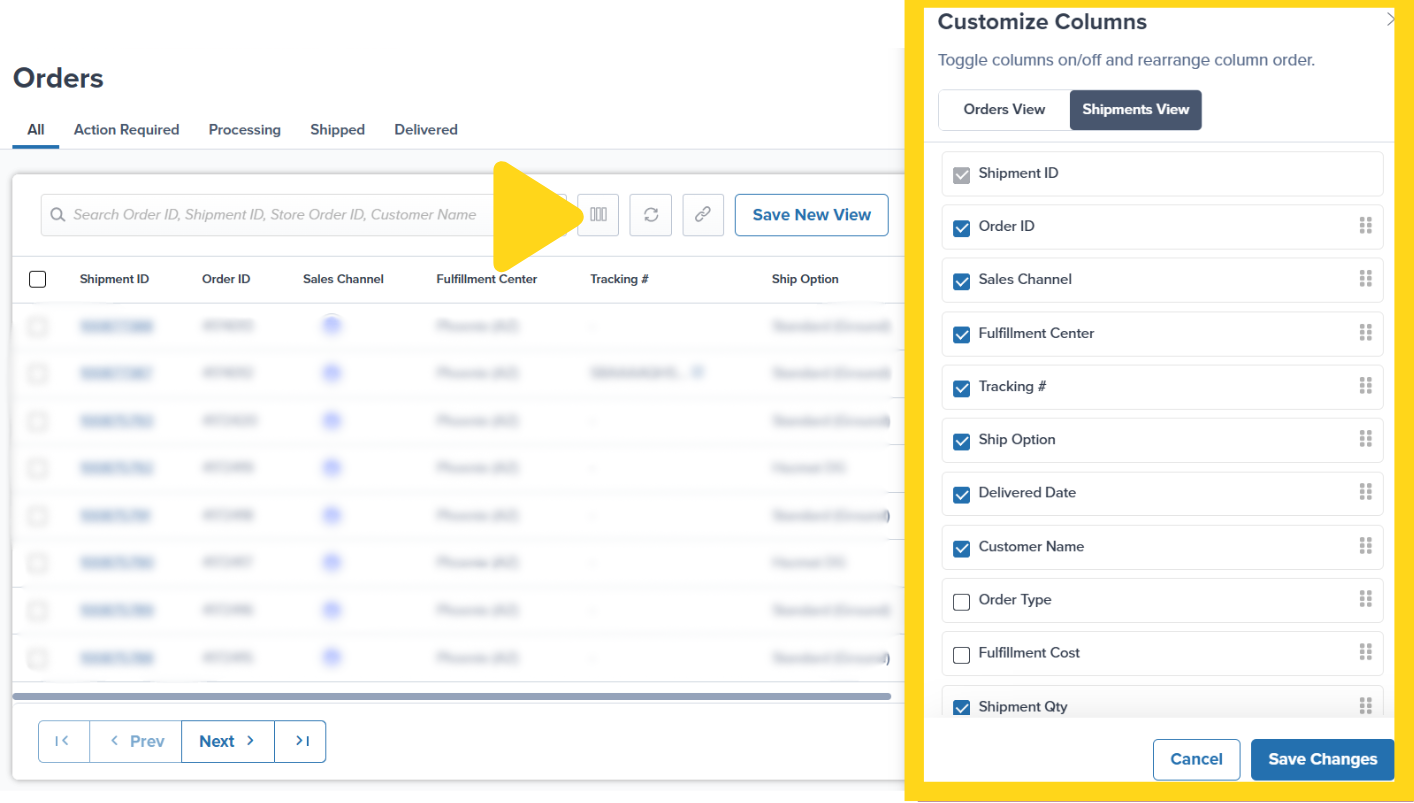Copy the shareable view link icon
The height and width of the screenshot is (803, 1414).
click(703, 214)
